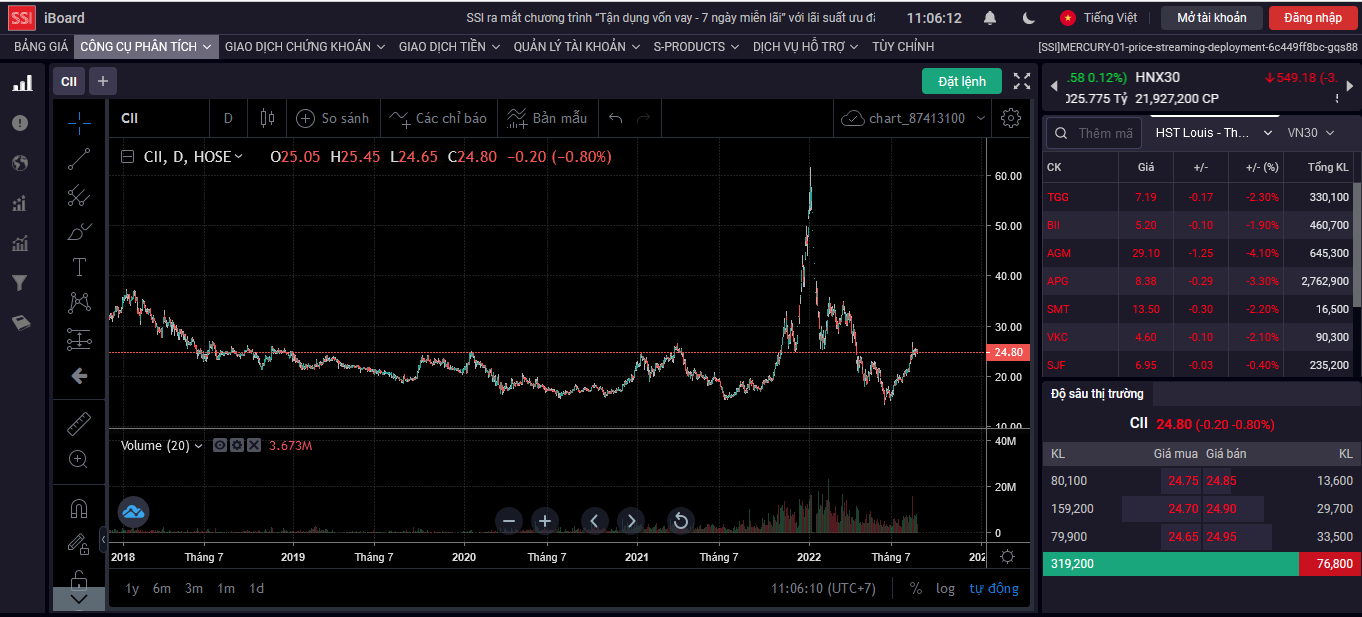Open the BẢNG GIÁ menu

click(41, 47)
